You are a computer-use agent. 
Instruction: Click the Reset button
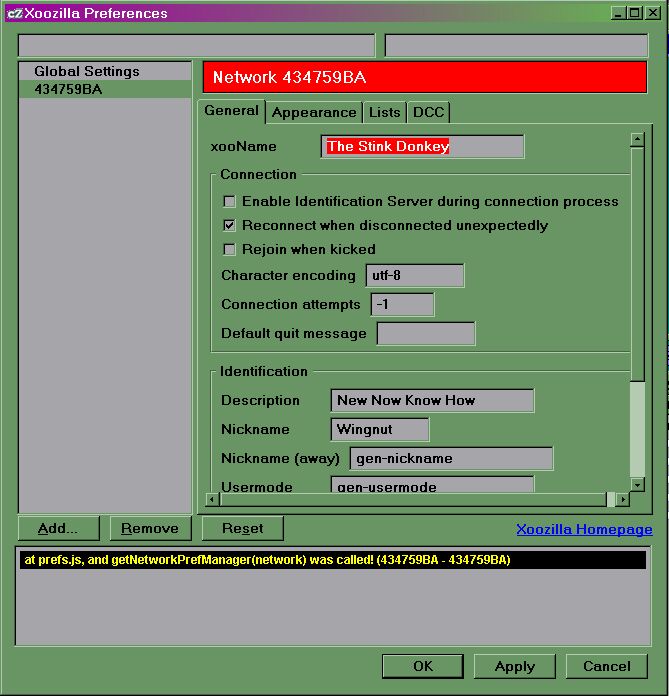point(242,528)
